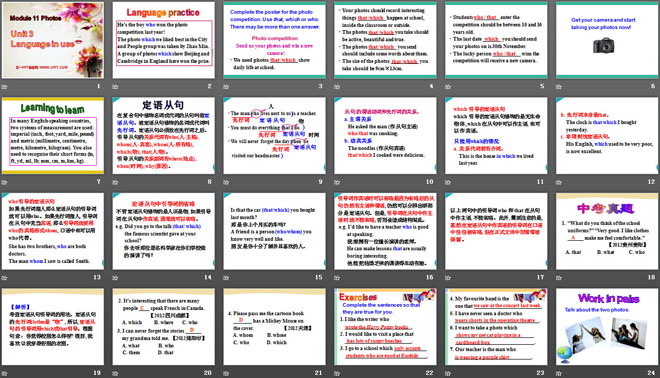Screen dimensions: 660x378
Task: Select slide 9 with 先行词 diagram annotations
Action: coord(274,136)
